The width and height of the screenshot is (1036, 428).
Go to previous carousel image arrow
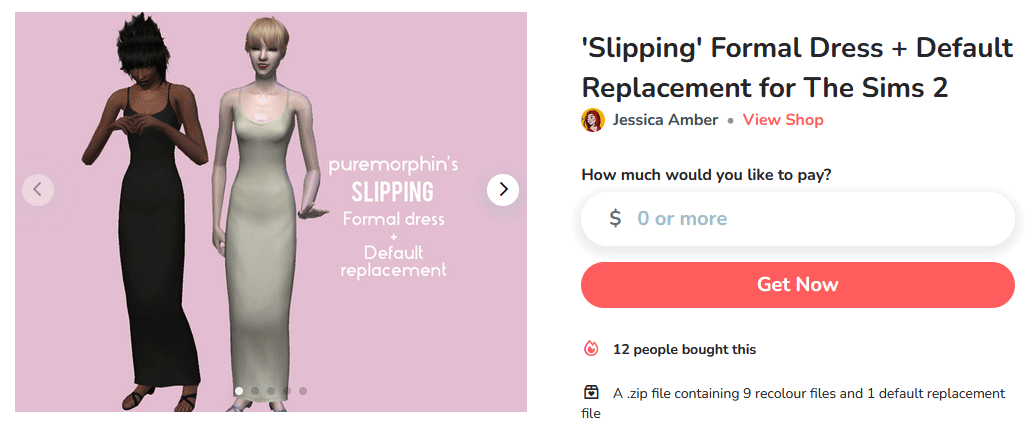[x=38, y=190]
